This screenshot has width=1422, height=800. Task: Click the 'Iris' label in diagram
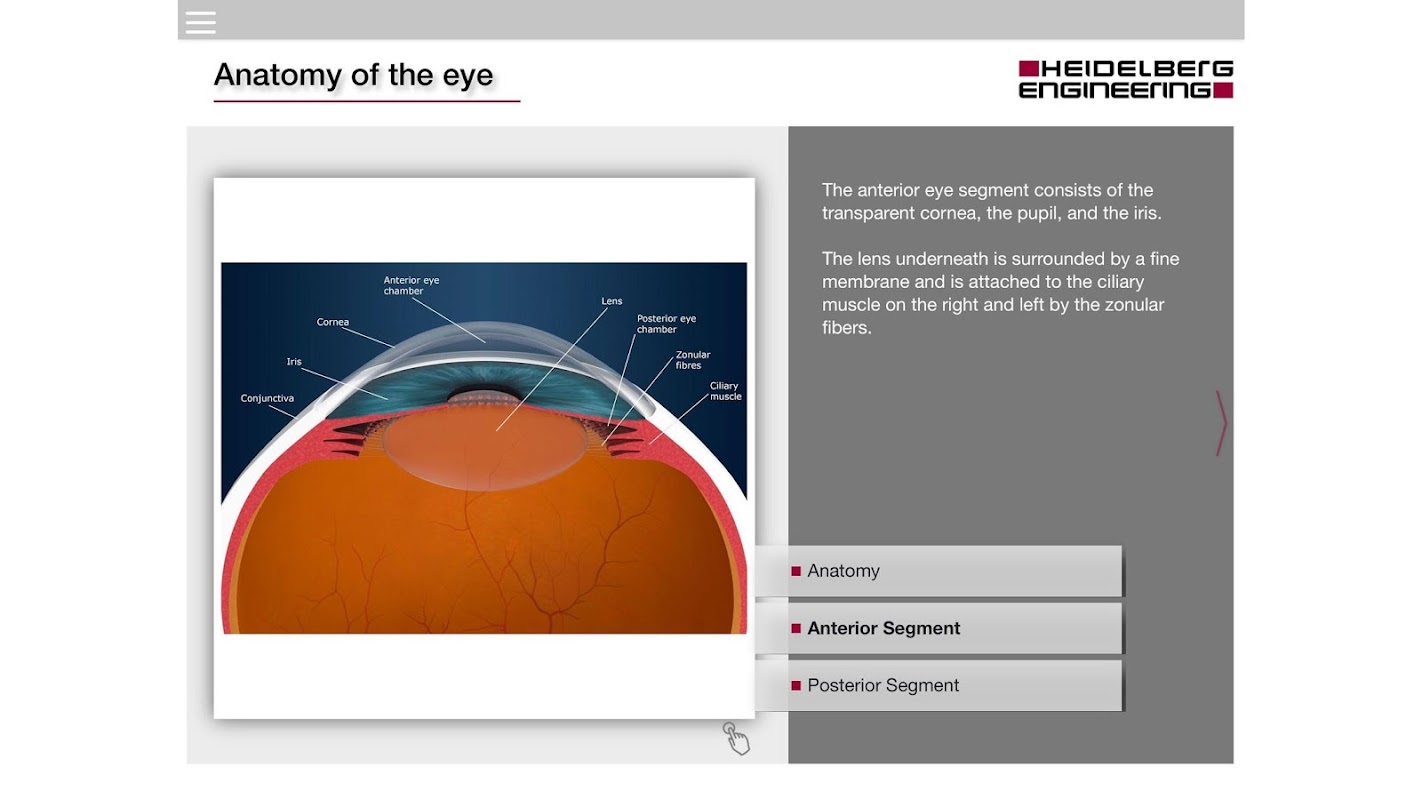294,362
